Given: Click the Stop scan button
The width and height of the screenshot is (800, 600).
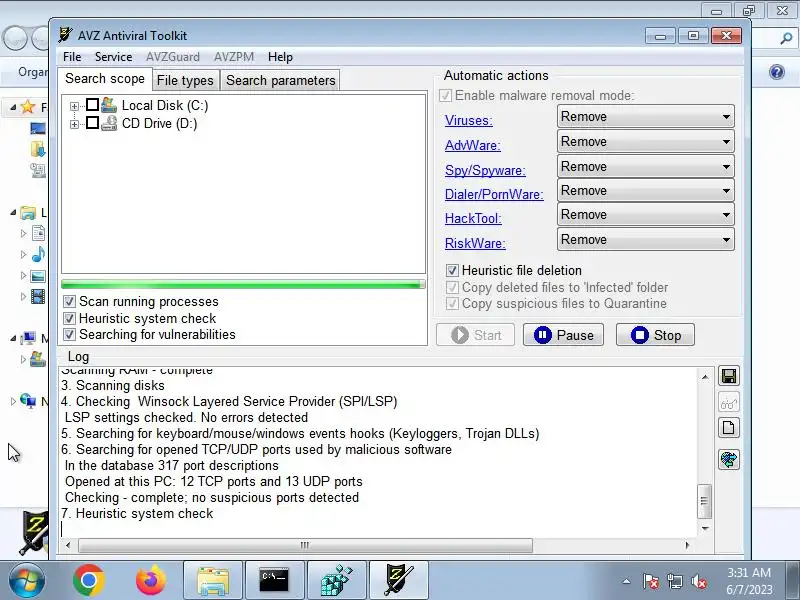Looking at the screenshot, I should (x=655, y=335).
